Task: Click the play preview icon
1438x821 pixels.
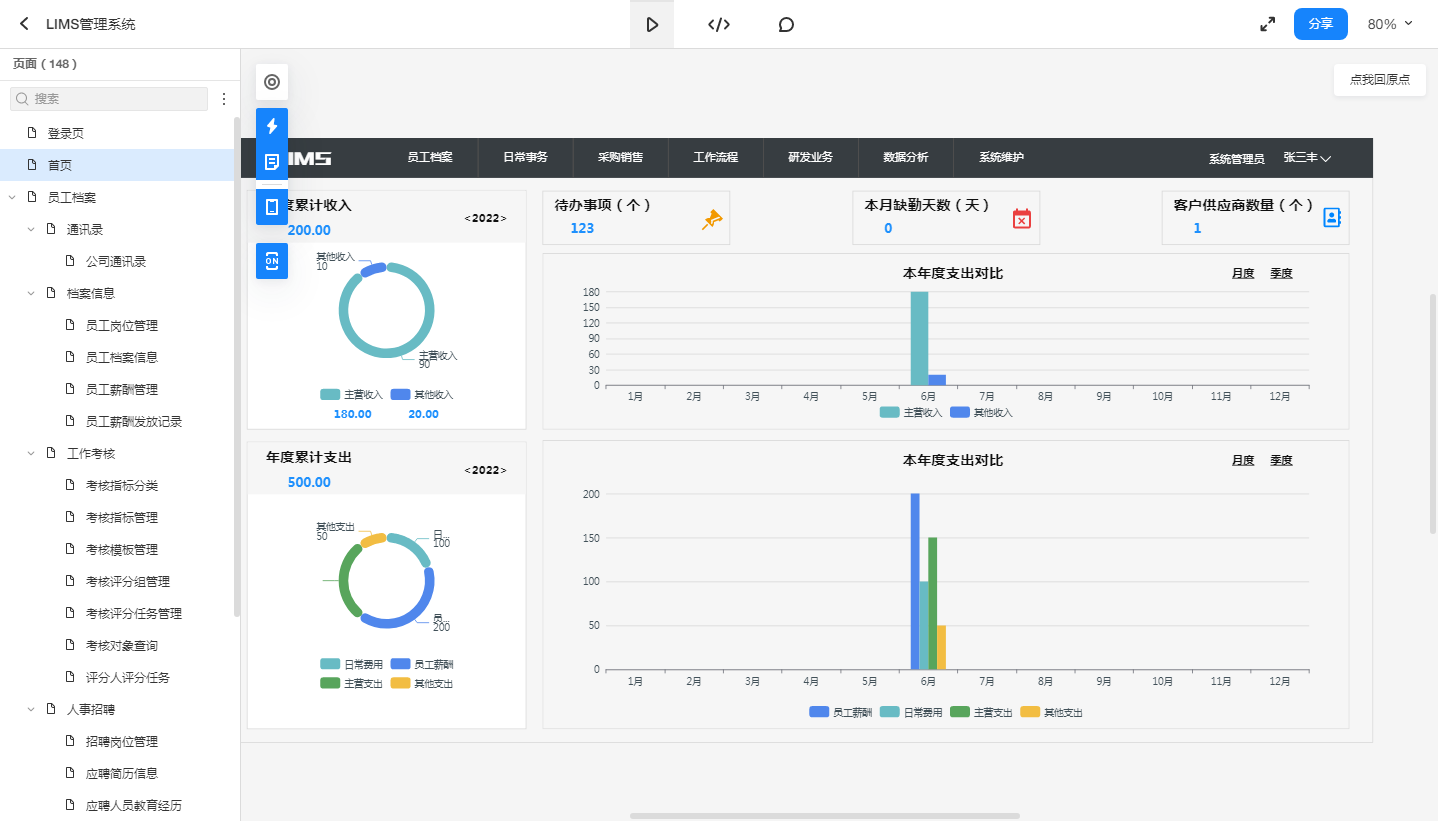Action: [x=652, y=24]
